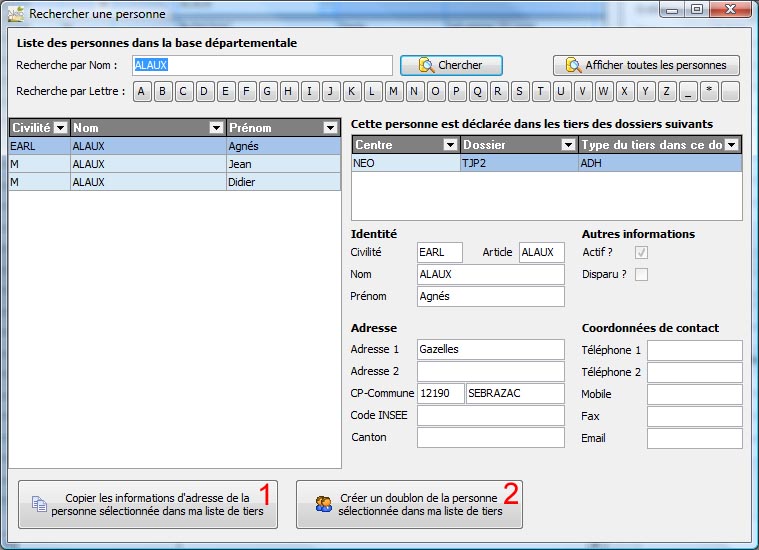Click the TJP2 dossier cell
This screenshot has height=550, width=759.
519,163
